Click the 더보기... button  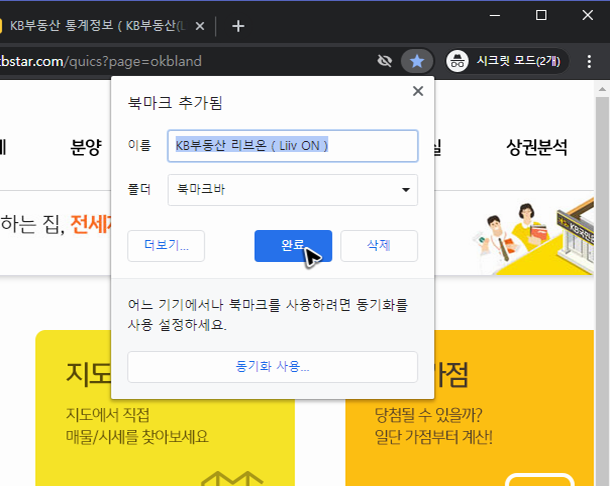tap(166, 246)
